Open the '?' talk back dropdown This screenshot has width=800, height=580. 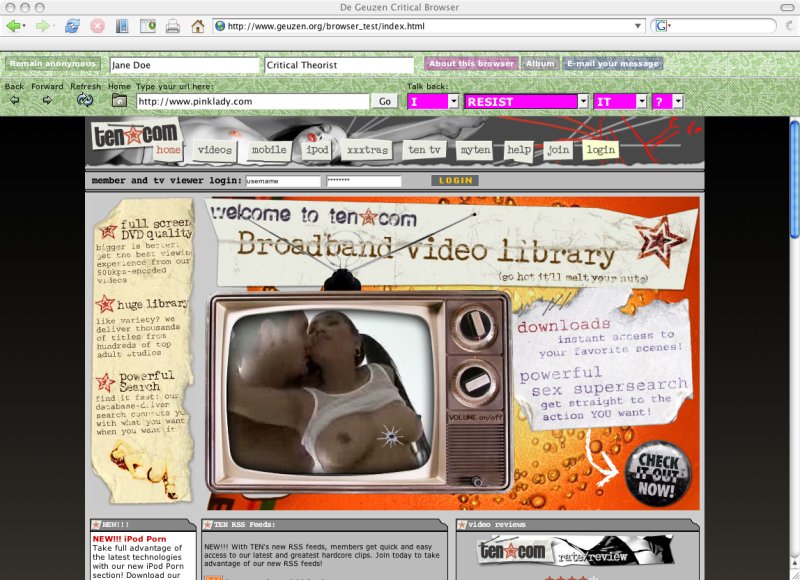(x=668, y=102)
